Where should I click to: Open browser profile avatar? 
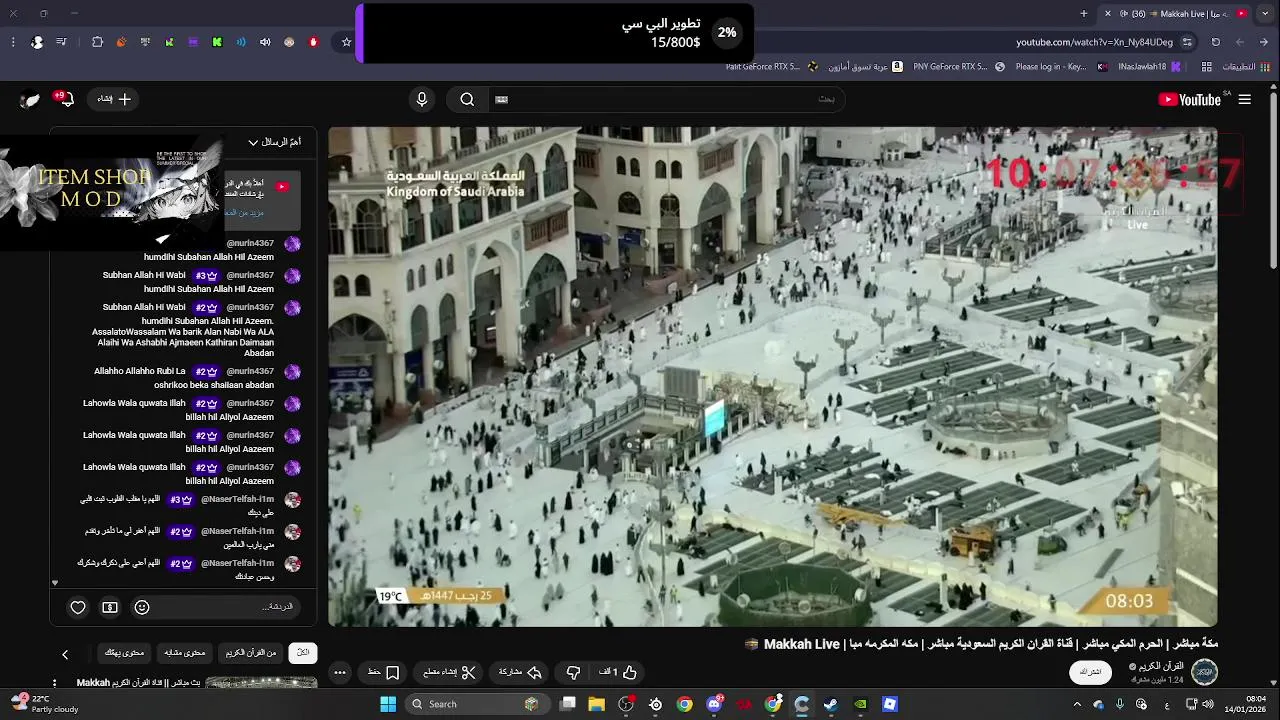click(37, 42)
